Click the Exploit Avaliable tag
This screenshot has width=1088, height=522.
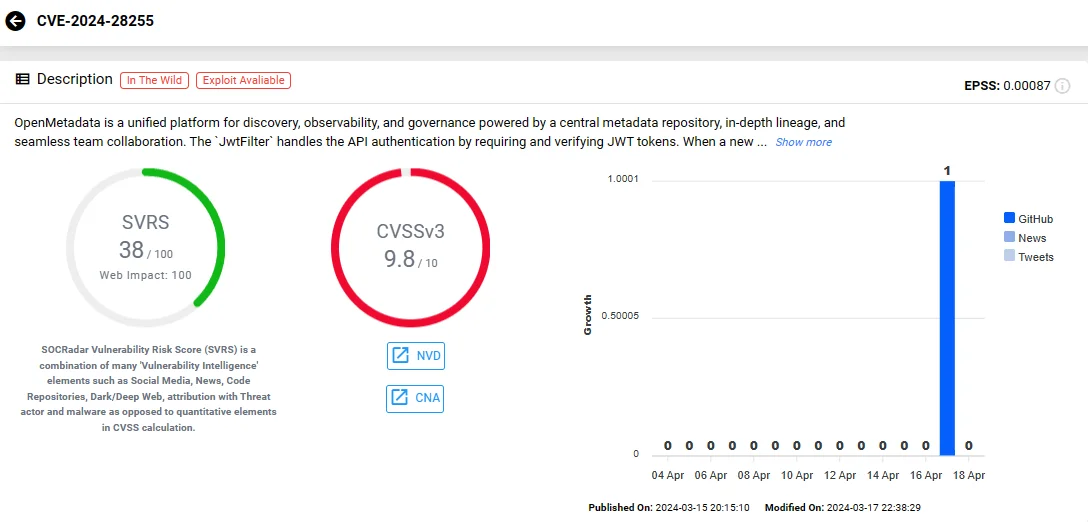pos(244,81)
